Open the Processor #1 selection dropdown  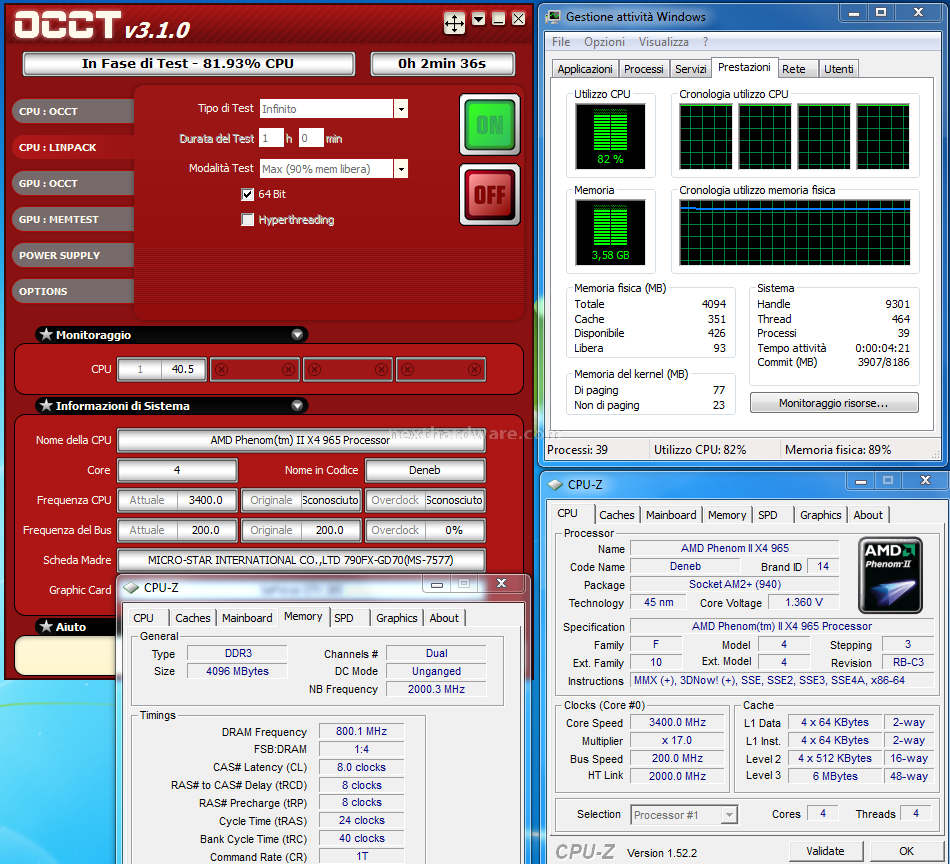(729, 815)
